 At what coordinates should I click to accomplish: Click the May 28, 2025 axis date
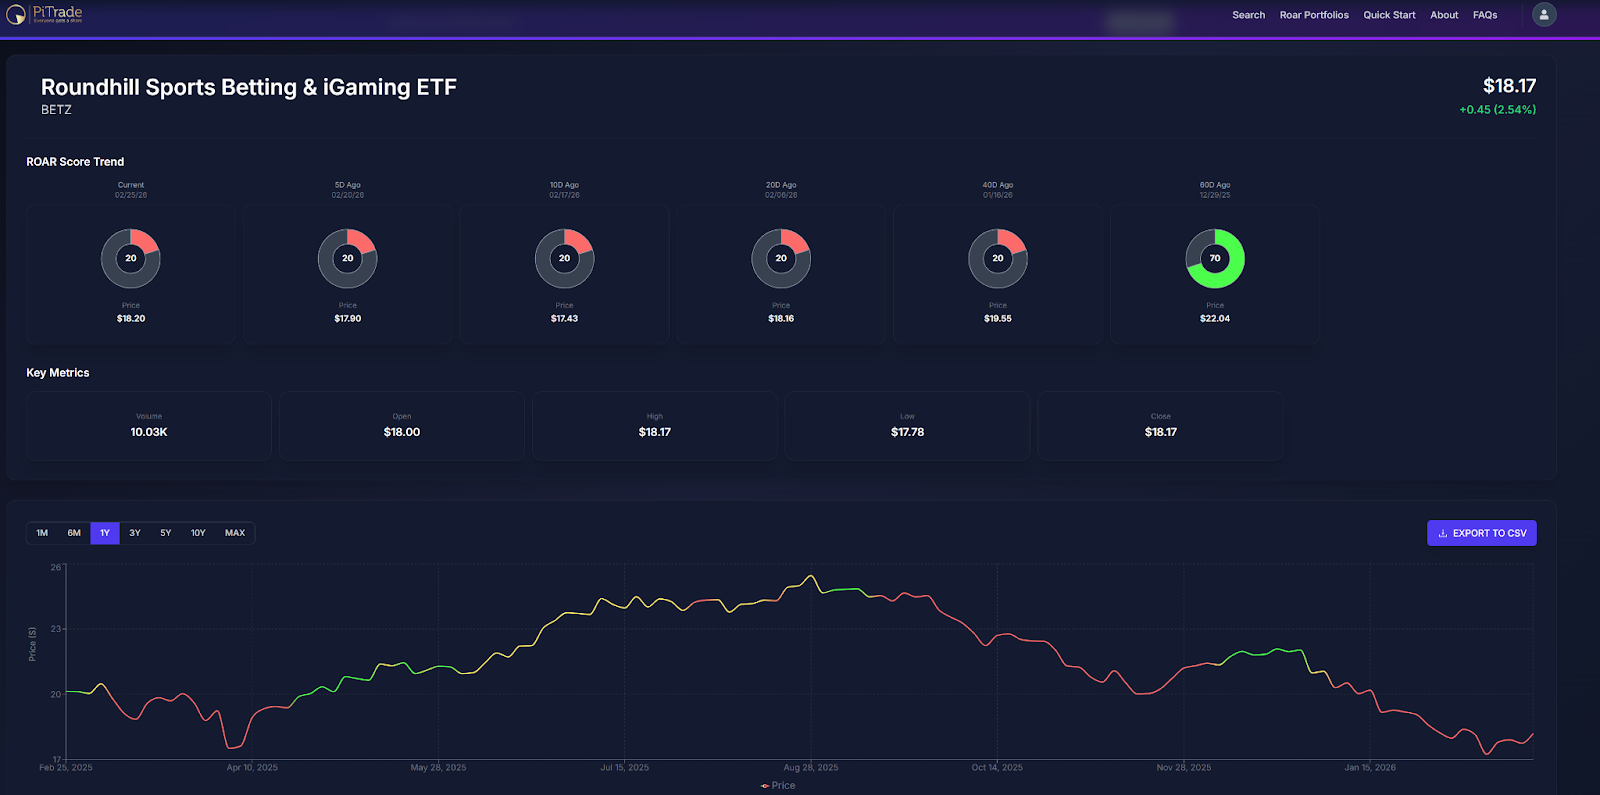point(438,768)
